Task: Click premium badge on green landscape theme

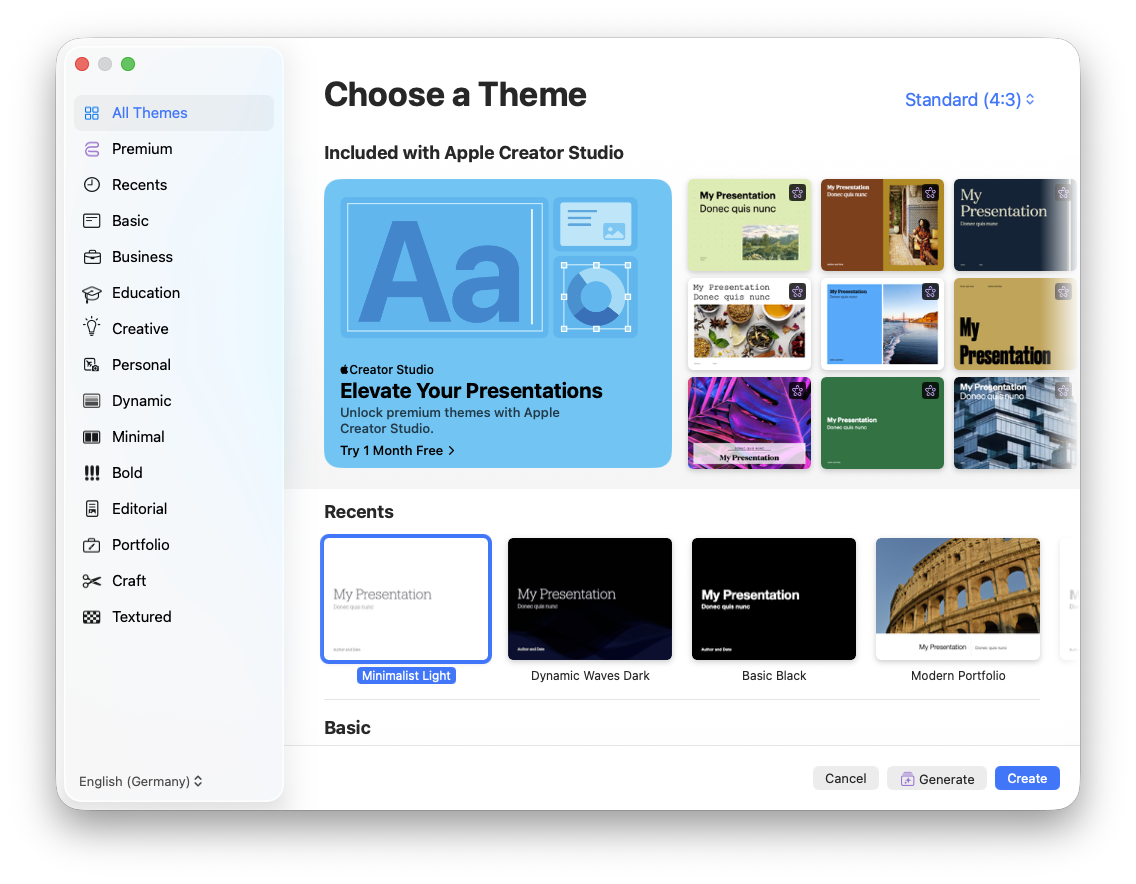Action: pos(797,193)
